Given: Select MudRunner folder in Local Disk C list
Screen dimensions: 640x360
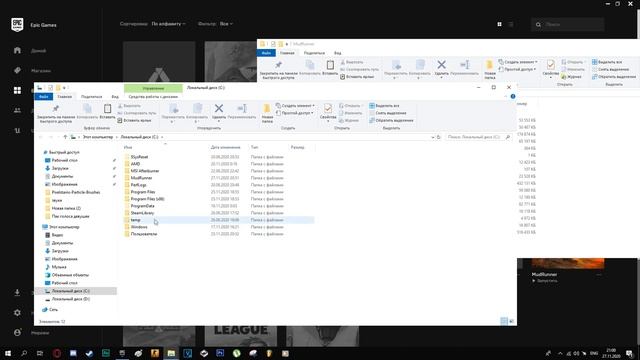Looking at the screenshot, I should (141, 178).
